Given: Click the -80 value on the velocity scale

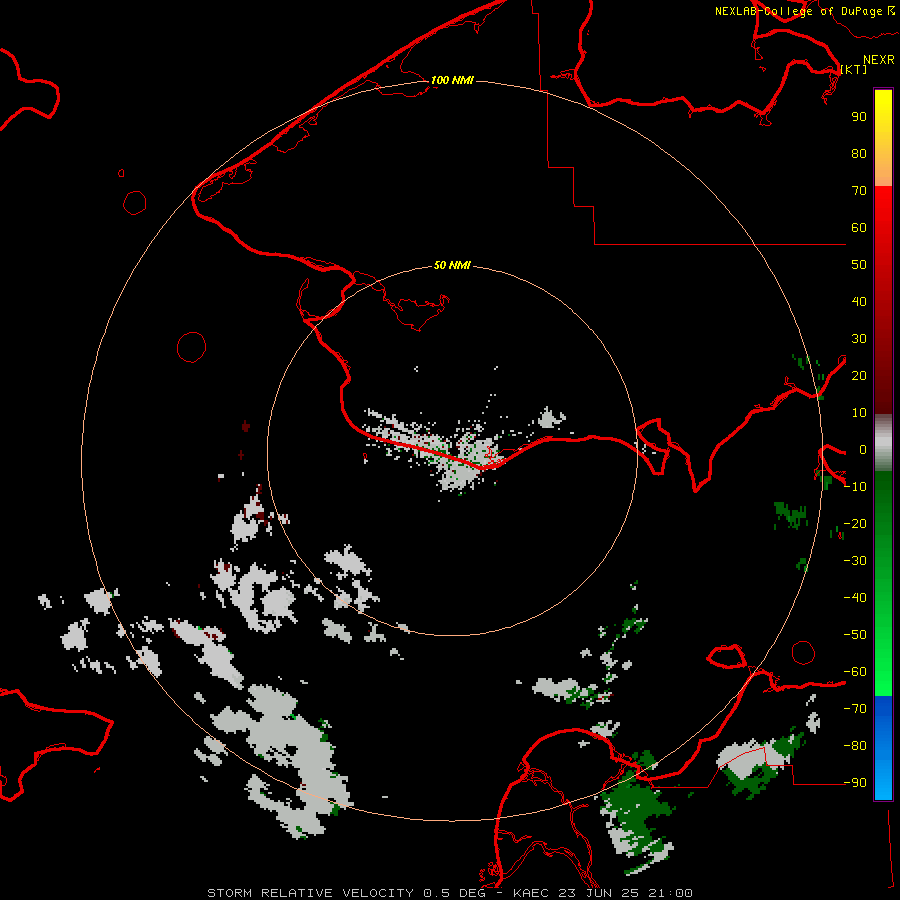Looking at the screenshot, I should pyautogui.click(x=855, y=746).
